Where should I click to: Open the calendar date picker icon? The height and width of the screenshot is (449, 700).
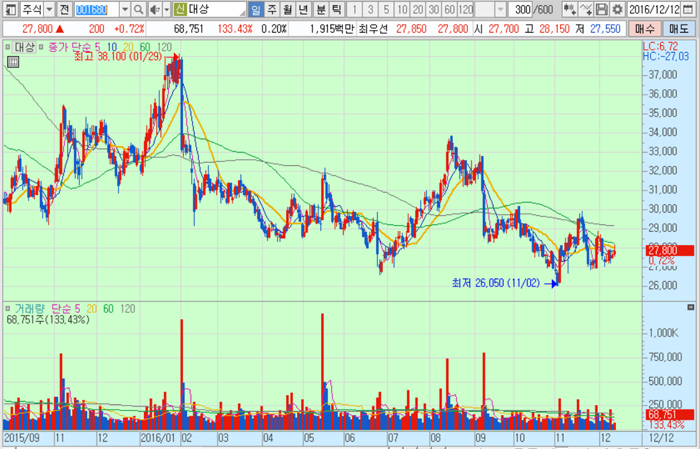point(688,9)
